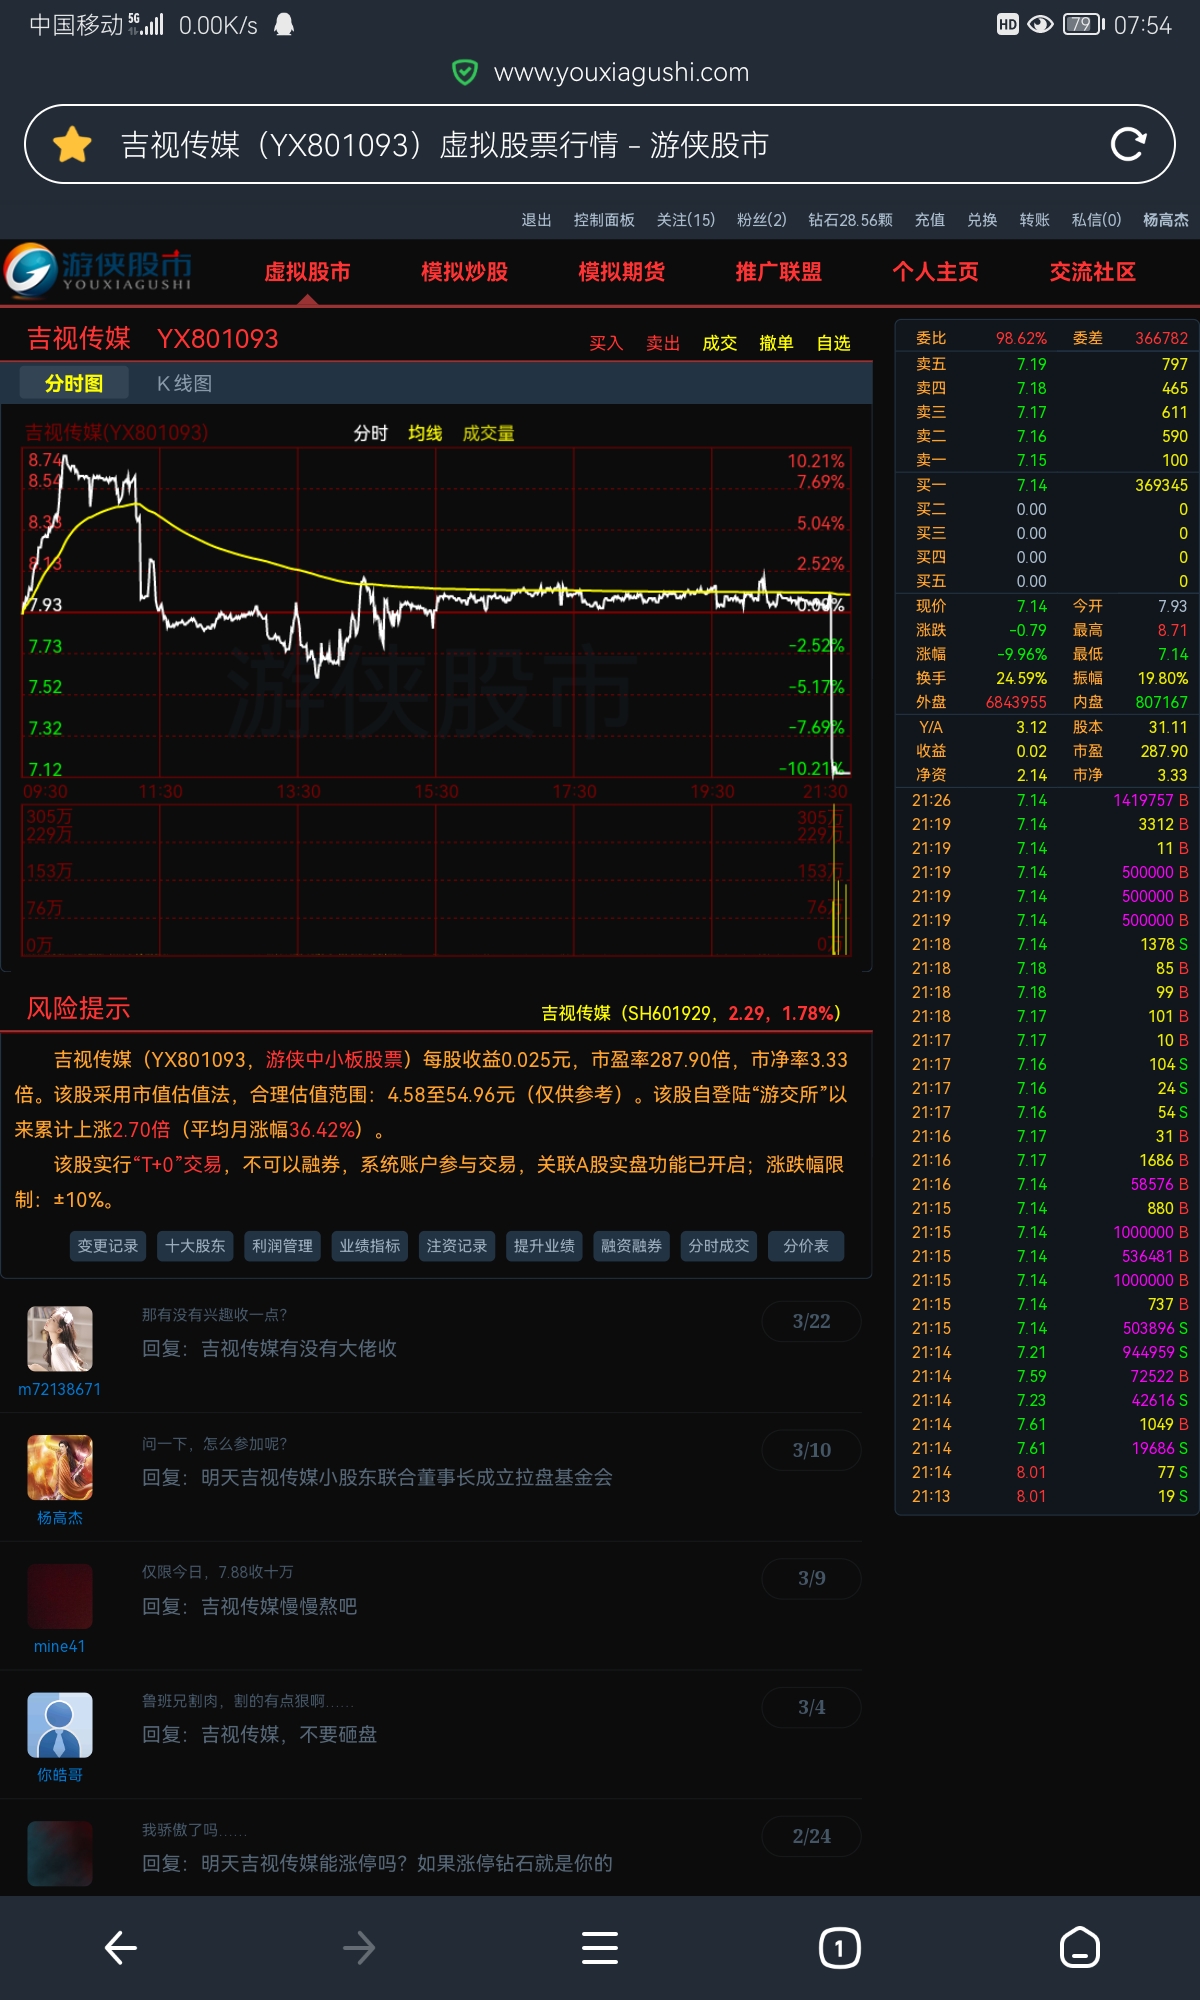Viewport: 1200px width, 2000px height.
Task: Open 你皓哥 user avatar
Action: pos(60,1725)
